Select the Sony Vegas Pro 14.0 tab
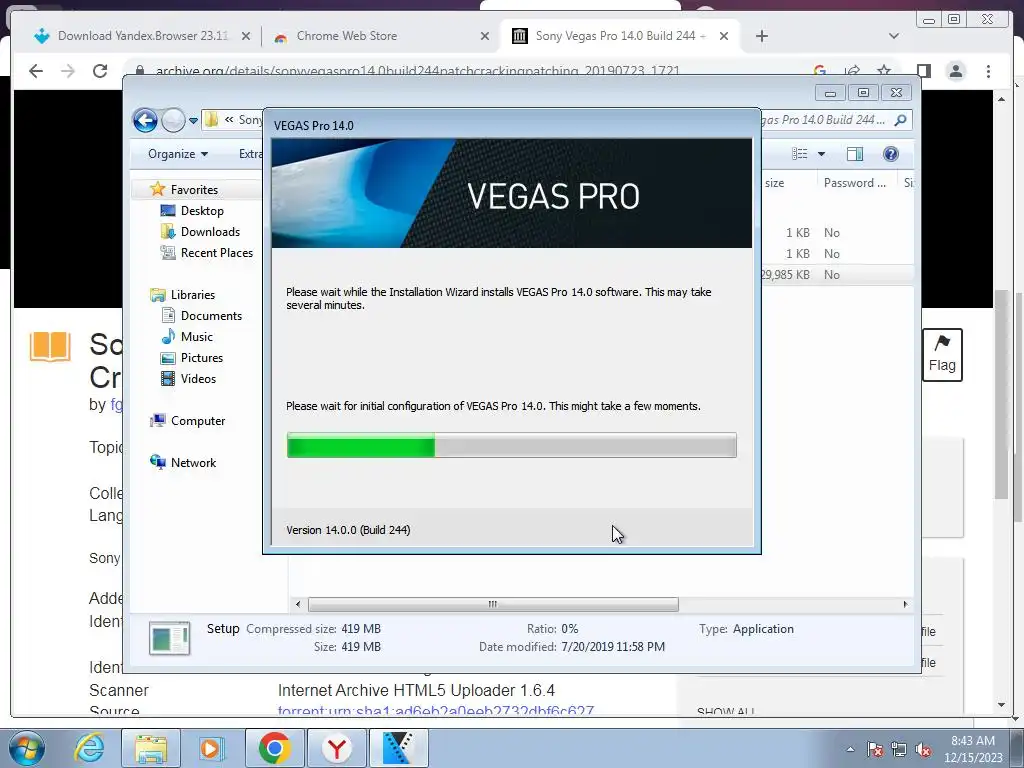This screenshot has width=1024, height=768. coord(620,36)
